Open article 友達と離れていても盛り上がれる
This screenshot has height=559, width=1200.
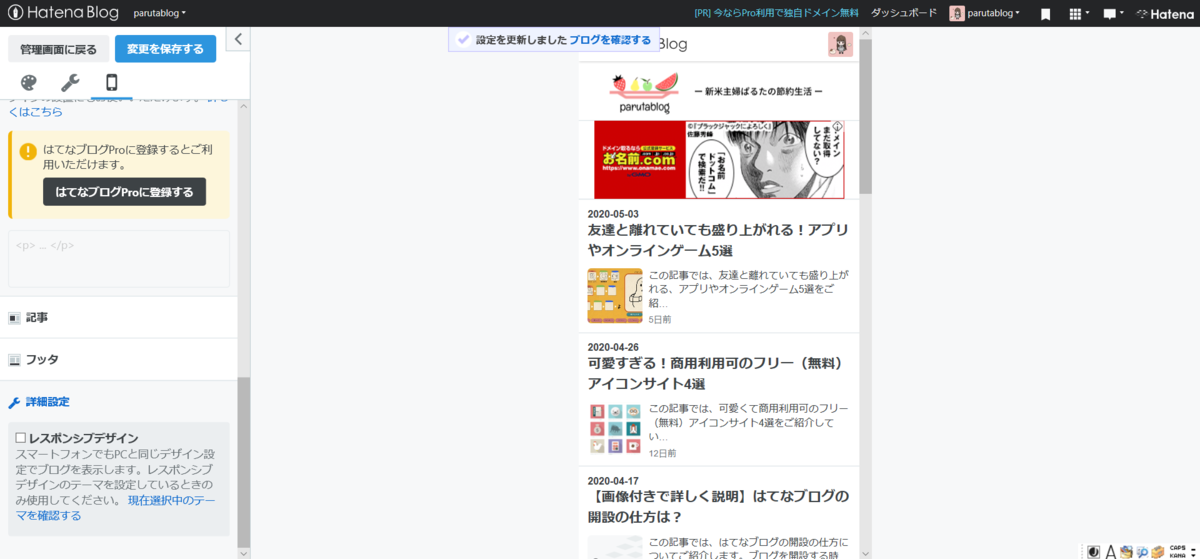pyautogui.click(x=718, y=240)
